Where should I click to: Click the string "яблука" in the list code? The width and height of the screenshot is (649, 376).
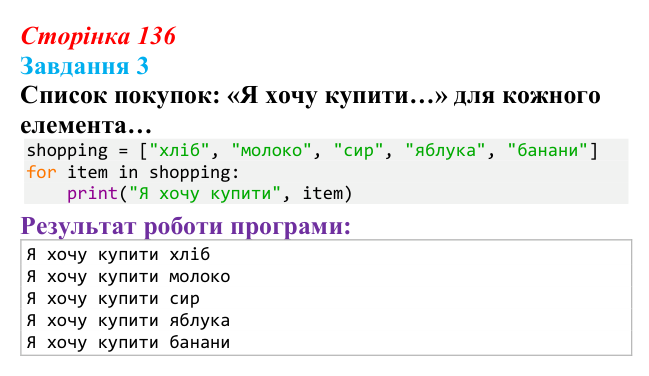click(445, 150)
